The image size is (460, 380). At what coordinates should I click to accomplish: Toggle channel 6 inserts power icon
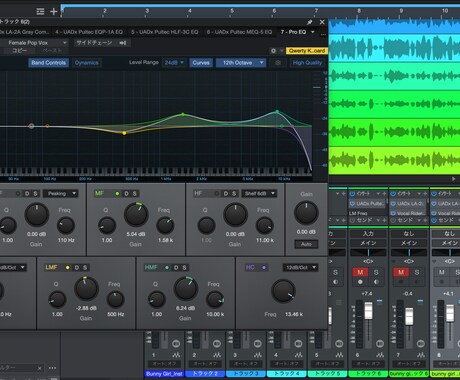pyautogui.click(x=352, y=194)
